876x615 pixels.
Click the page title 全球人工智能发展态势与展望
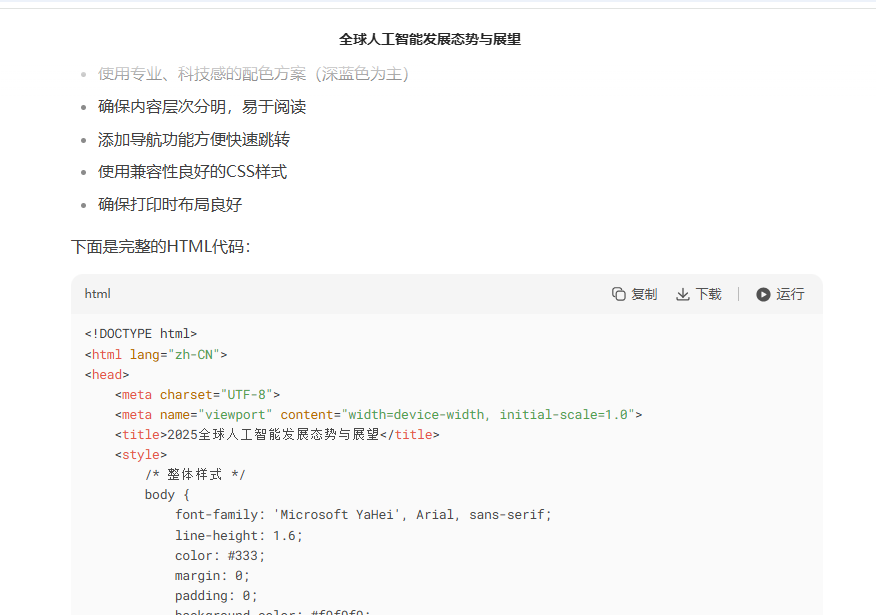click(x=430, y=40)
